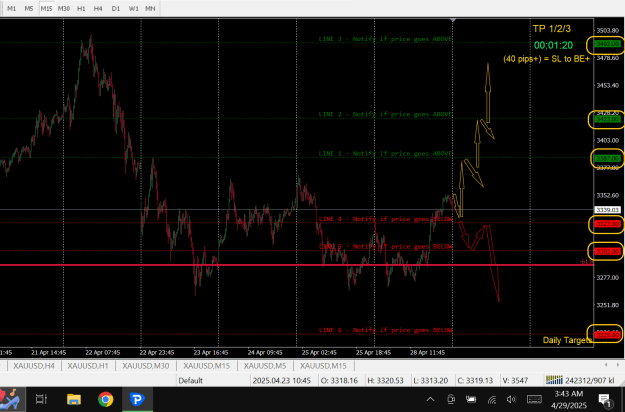
Task: Select the LINE 1 notify ABOVE label
Action: (385, 153)
